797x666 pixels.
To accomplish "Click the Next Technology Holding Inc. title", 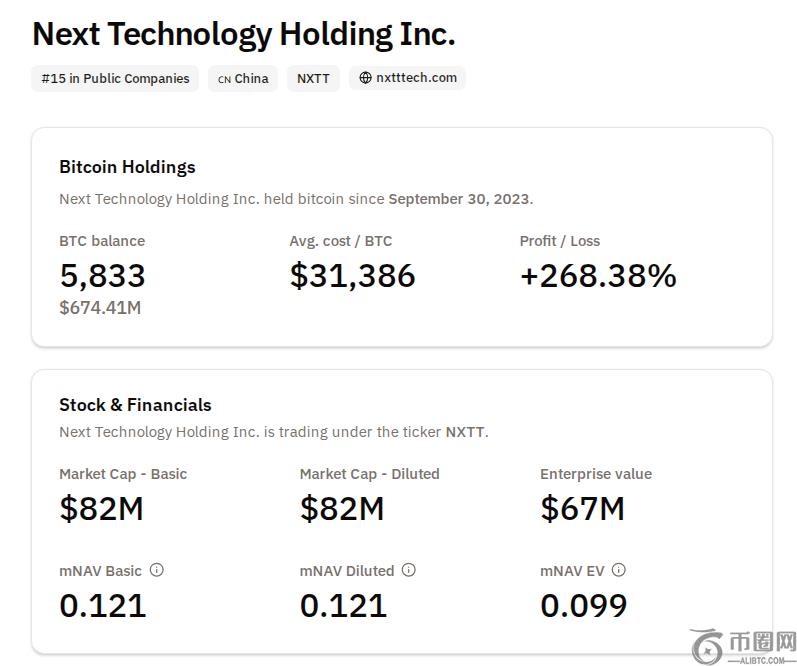I will pyautogui.click(x=244, y=34).
